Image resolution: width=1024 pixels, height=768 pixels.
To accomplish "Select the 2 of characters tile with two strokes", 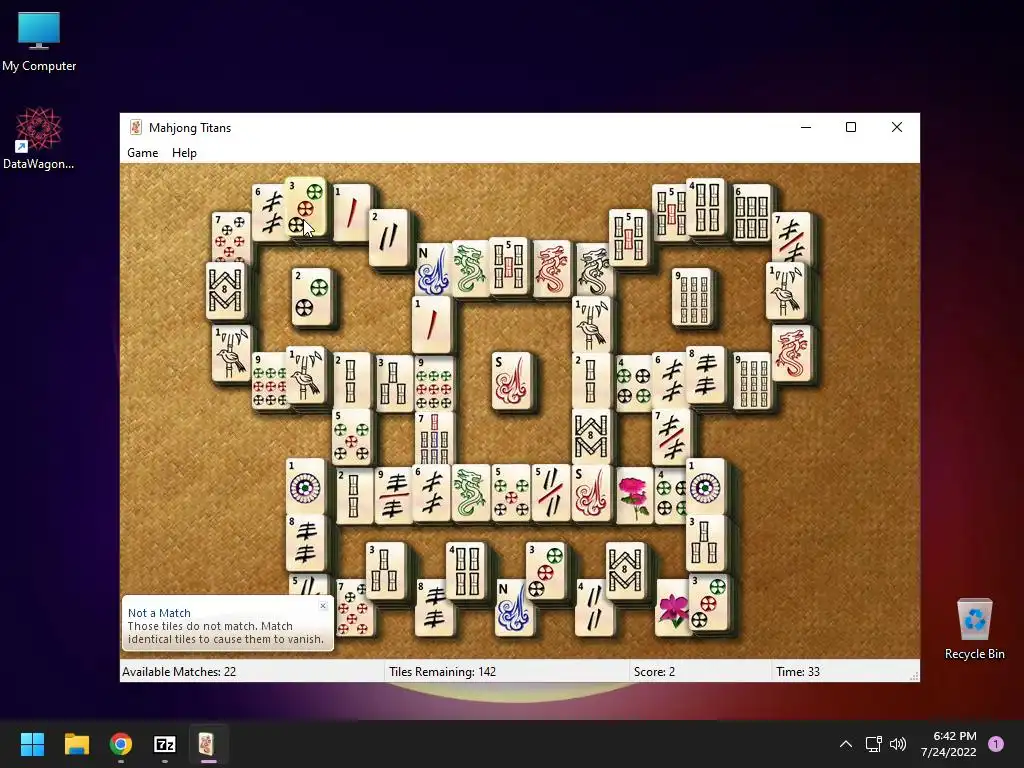I will [x=389, y=238].
